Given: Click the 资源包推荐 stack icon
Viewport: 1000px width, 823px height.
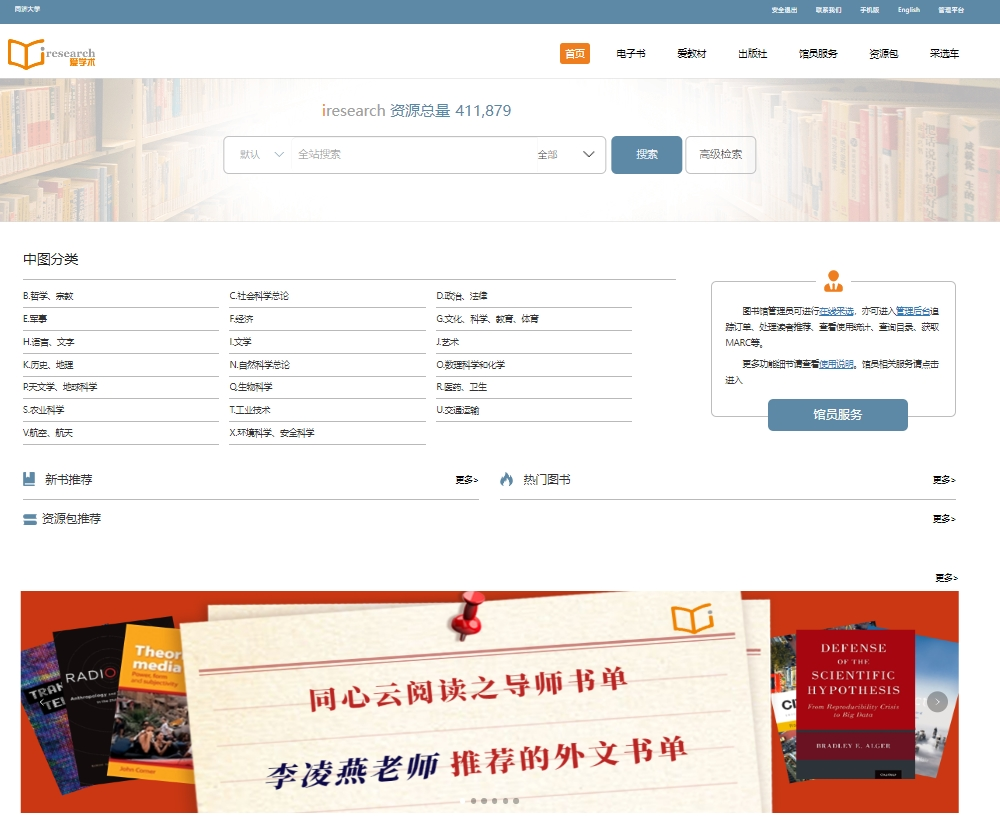Looking at the screenshot, I should click(30, 519).
